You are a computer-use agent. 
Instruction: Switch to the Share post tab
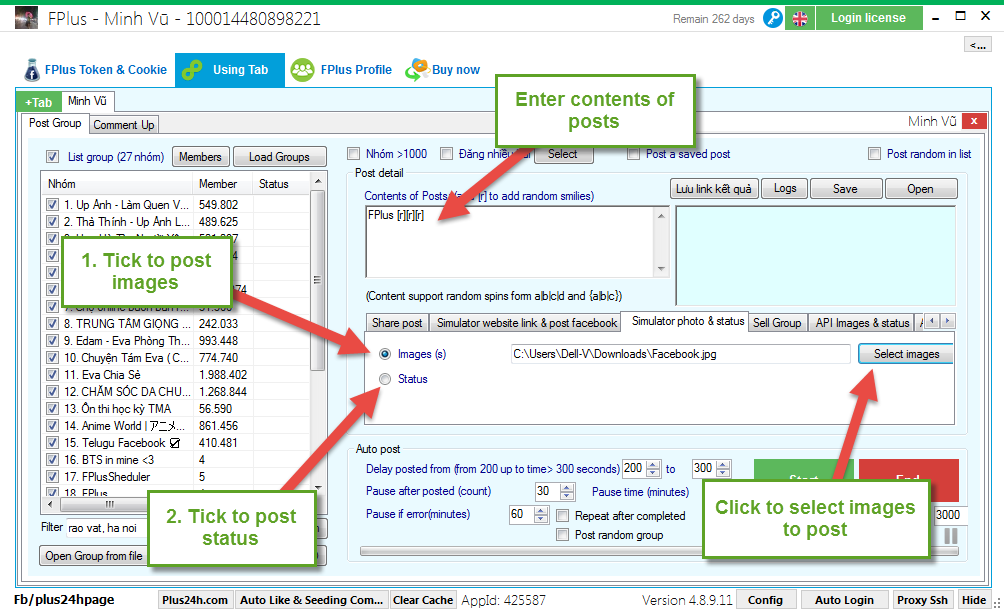click(x=397, y=323)
